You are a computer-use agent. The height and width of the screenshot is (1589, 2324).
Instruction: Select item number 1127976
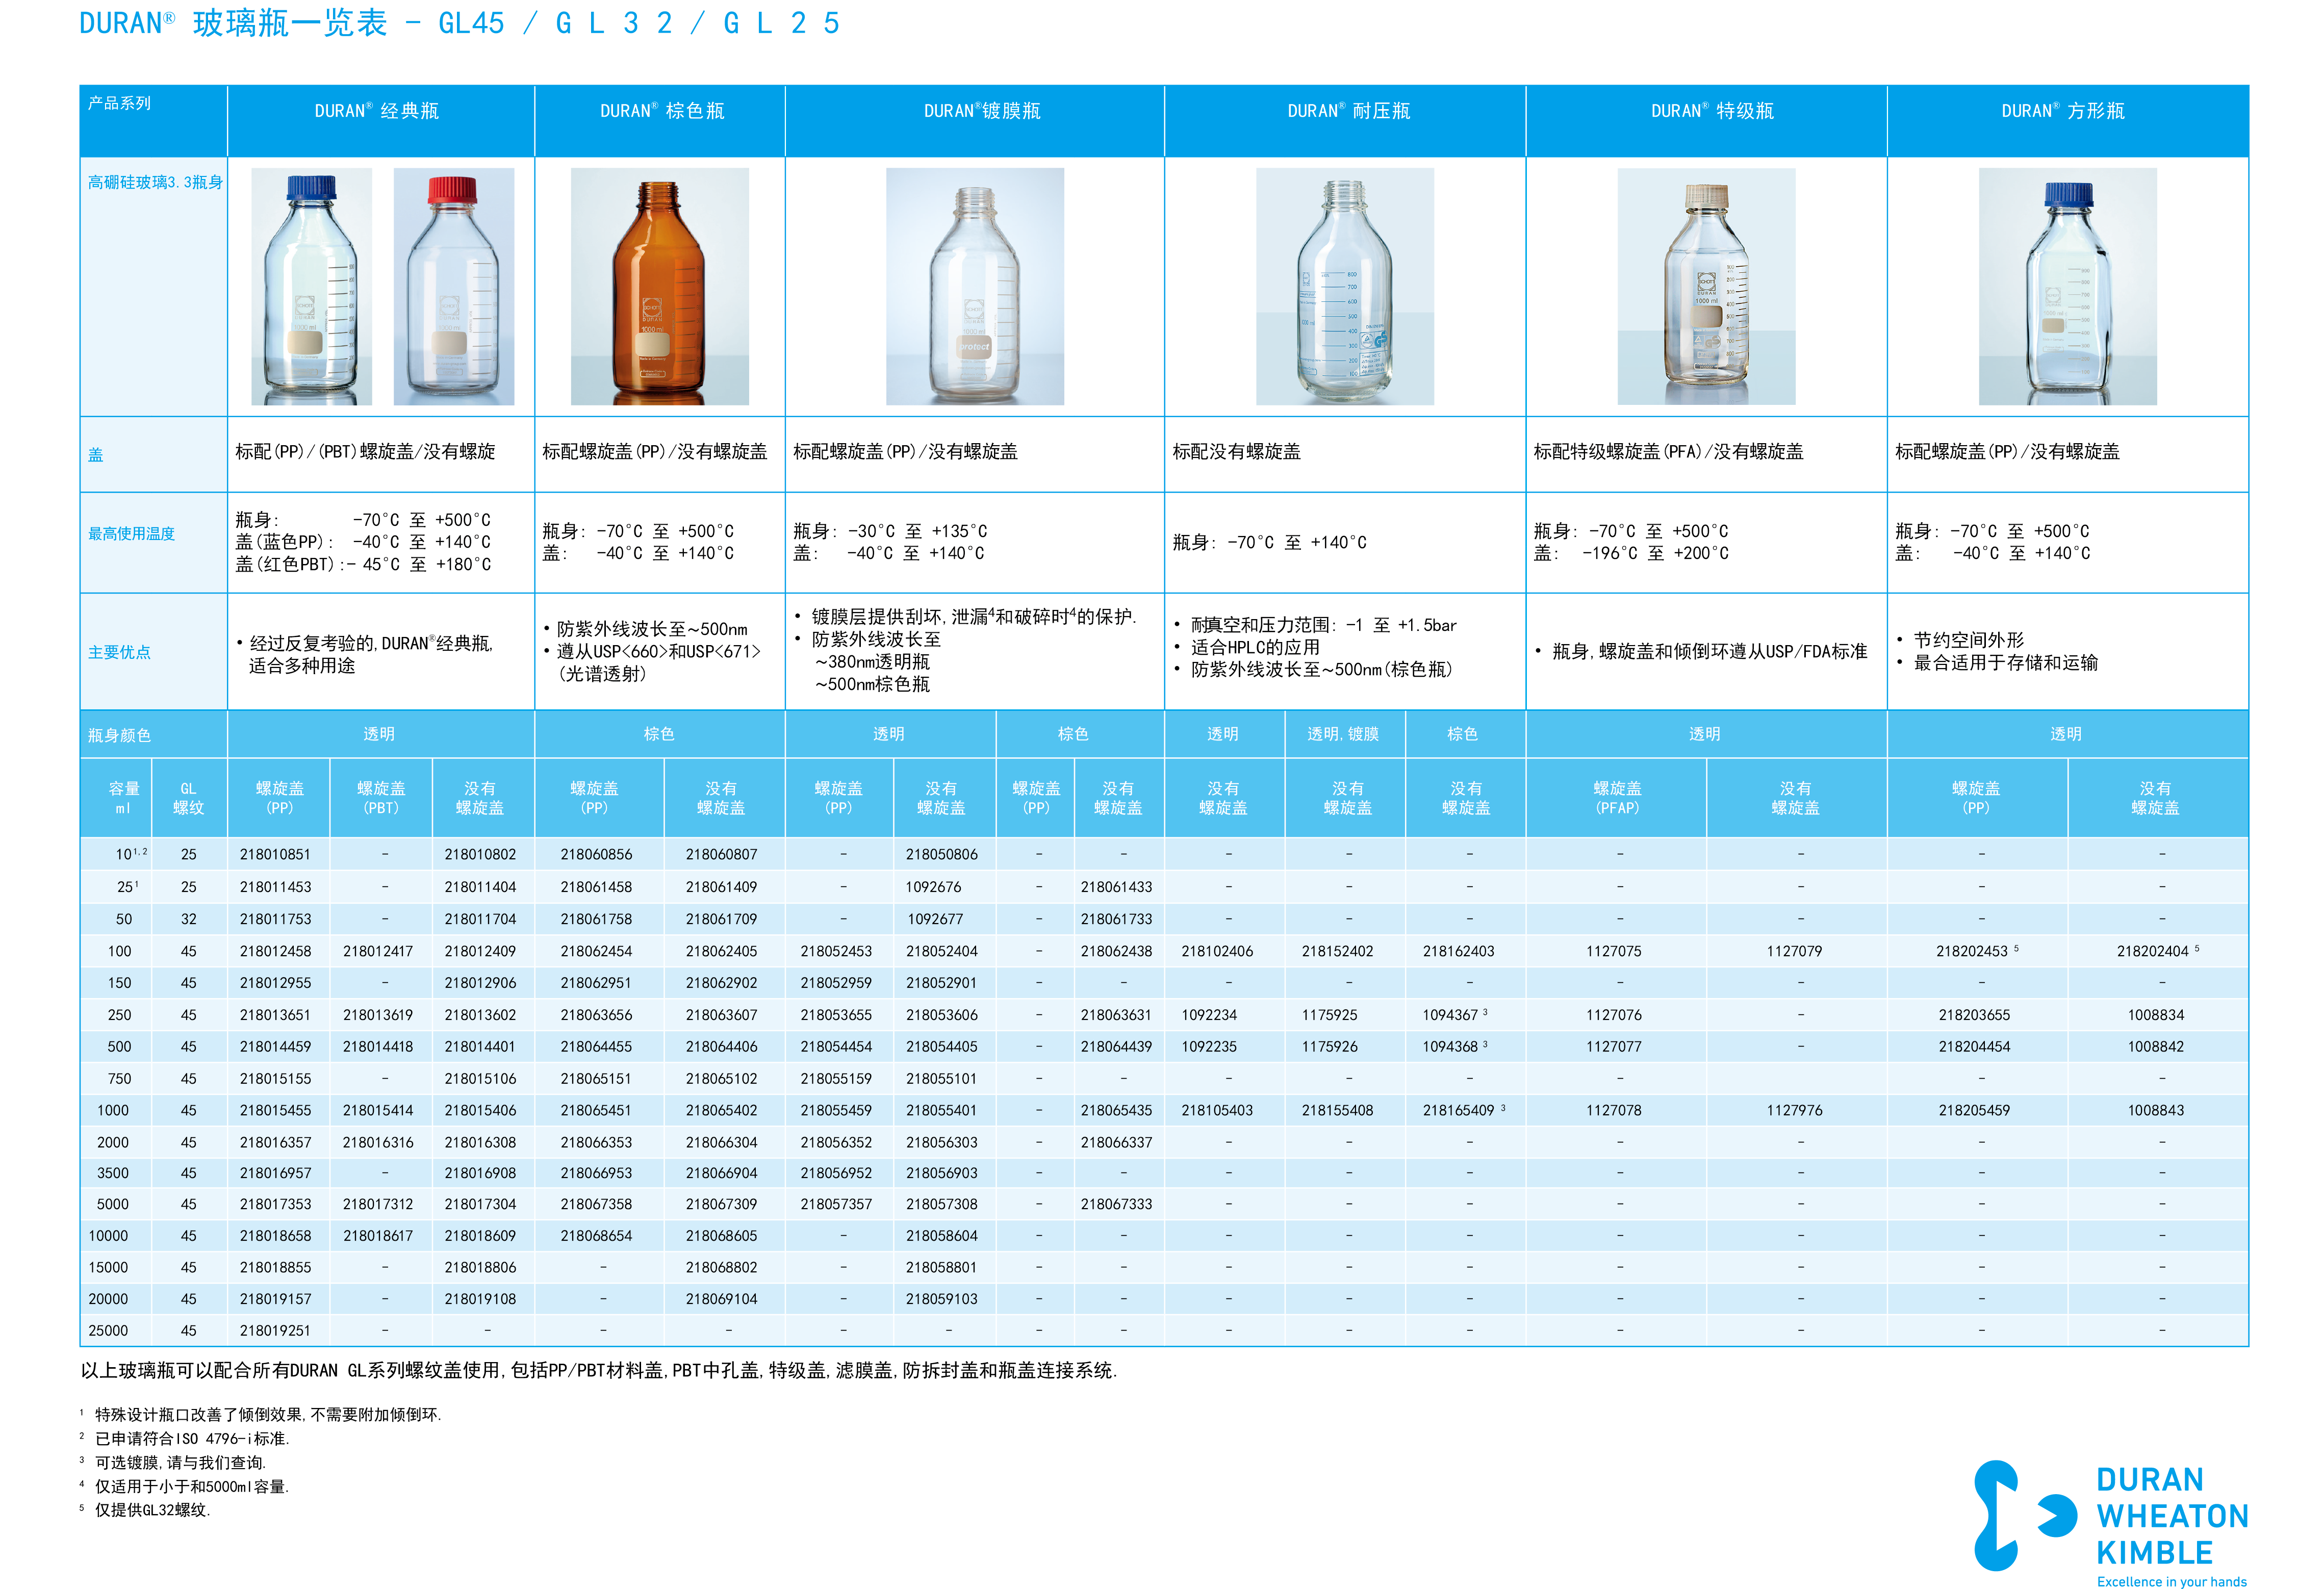[1794, 1110]
